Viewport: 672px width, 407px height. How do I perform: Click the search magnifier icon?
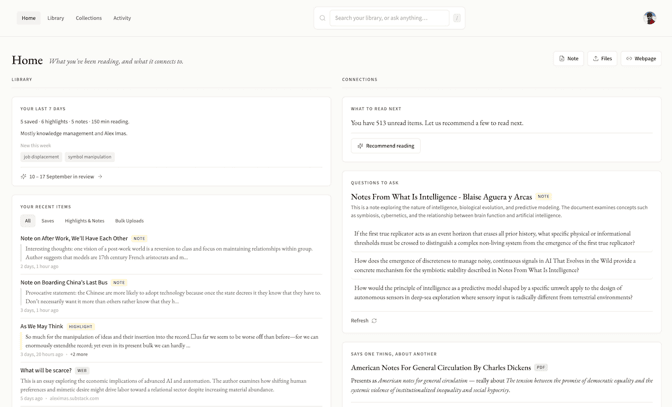322,18
